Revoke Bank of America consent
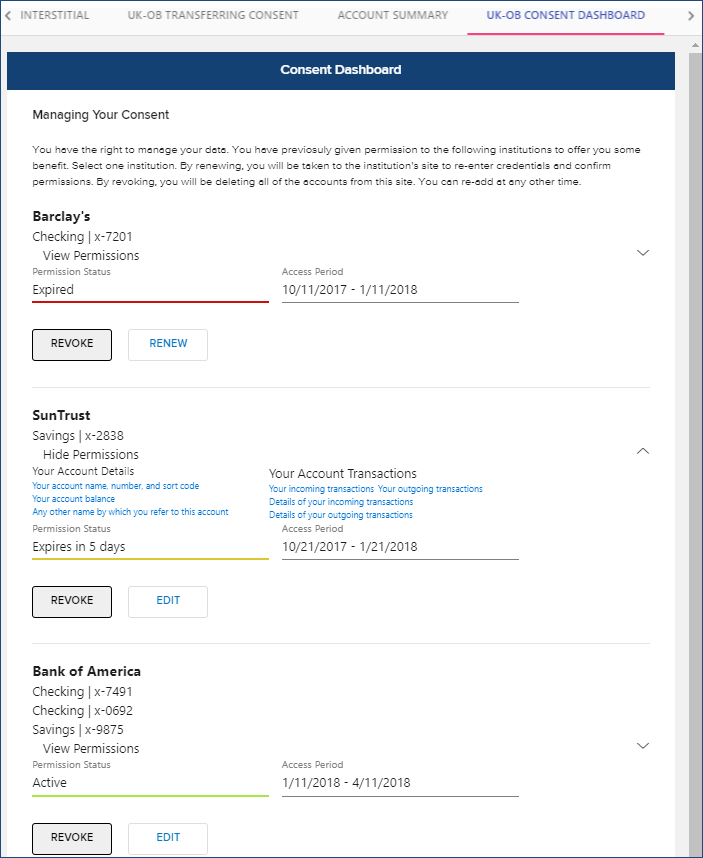The image size is (703, 858). (x=72, y=838)
